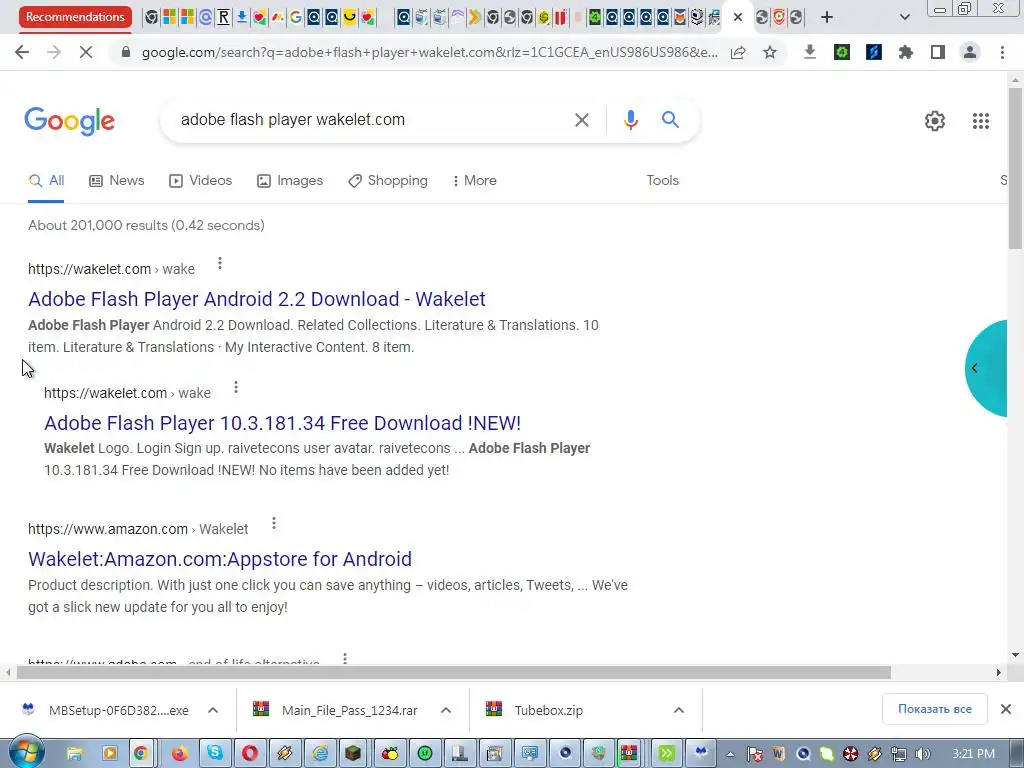Share this page from the address bar
This screenshot has height=768, width=1024.
[738, 52]
